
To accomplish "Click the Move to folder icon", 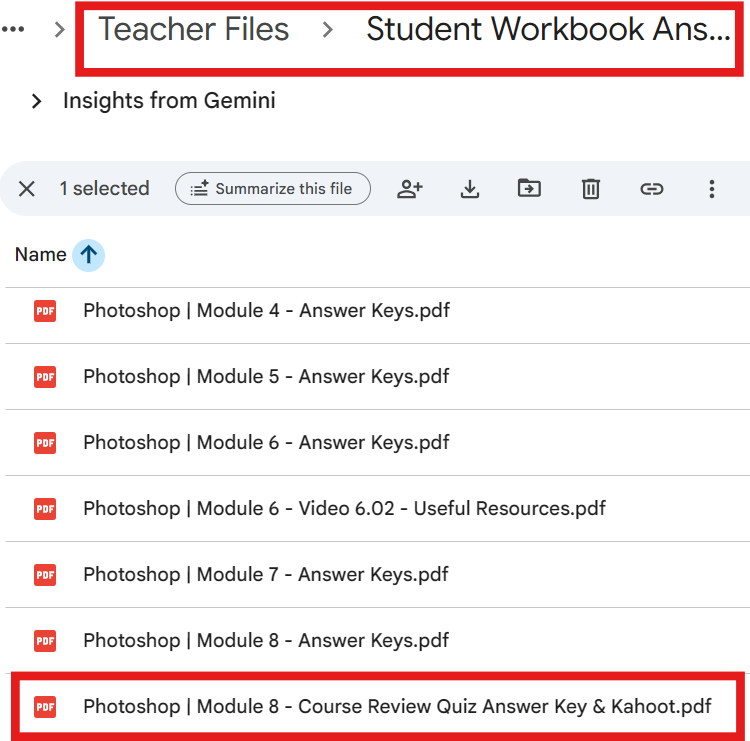I will click(x=529, y=188).
